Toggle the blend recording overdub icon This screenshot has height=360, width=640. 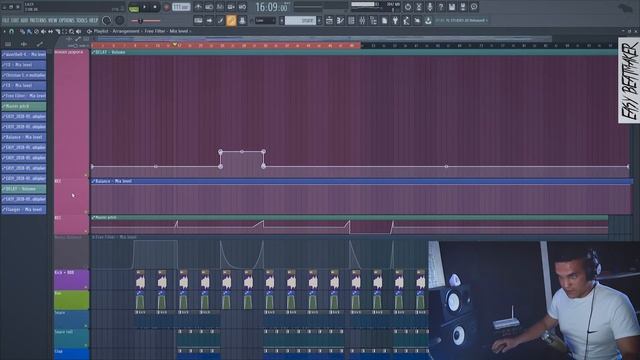tap(231, 7)
